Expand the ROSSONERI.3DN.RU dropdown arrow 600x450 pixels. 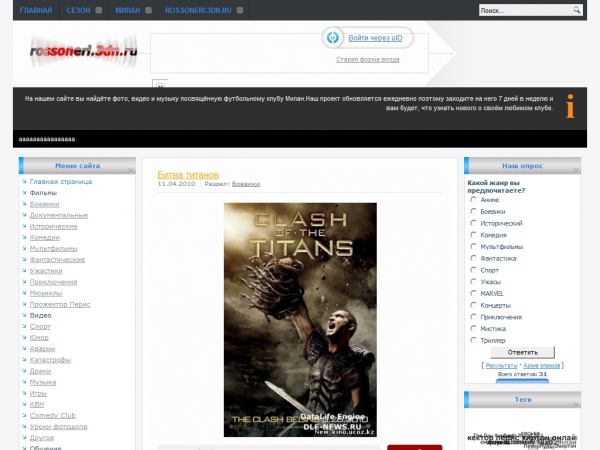pyautogui.click(x=240, y=10)
